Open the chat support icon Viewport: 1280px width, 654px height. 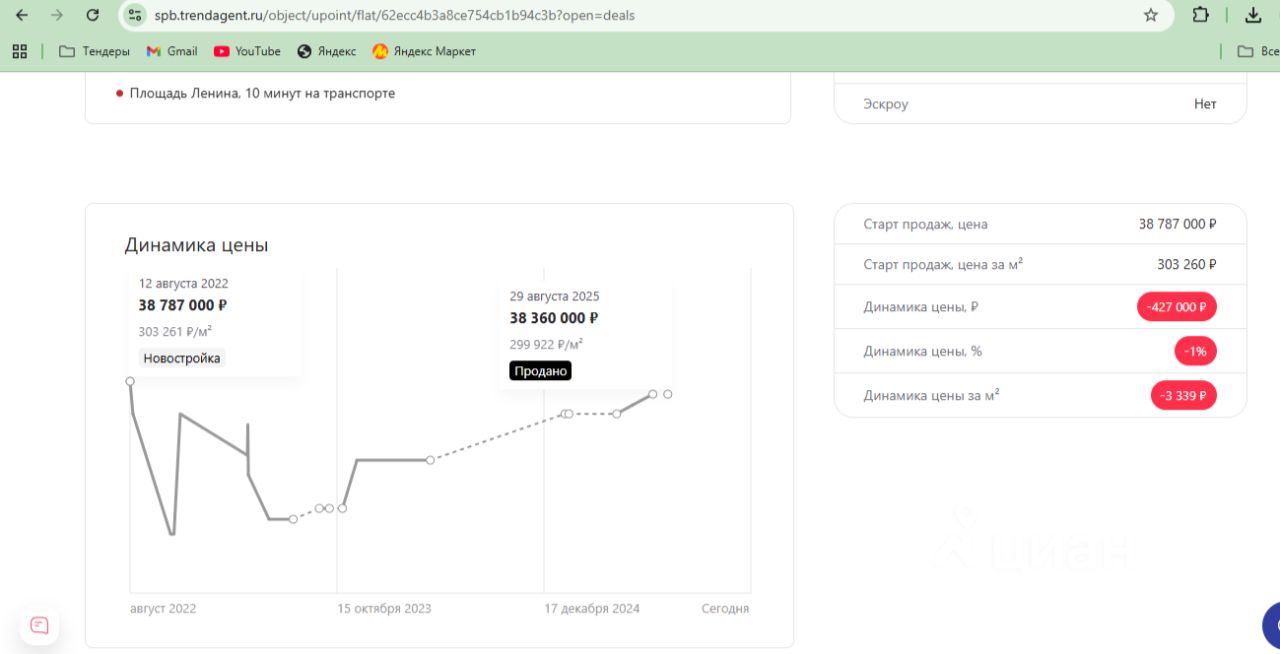(39, 625)
